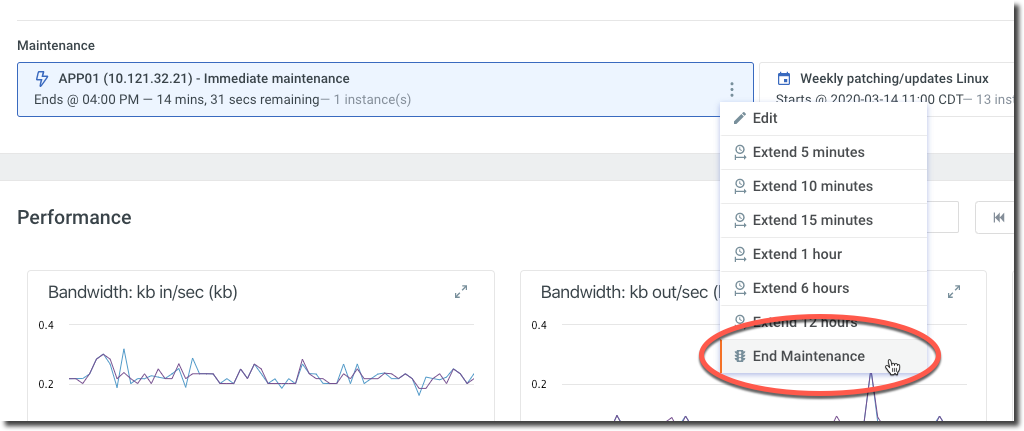This screenshot has width=1024, height=431.
Task: Choose Extend 6 hours entry
Action: tap(800, 288)
